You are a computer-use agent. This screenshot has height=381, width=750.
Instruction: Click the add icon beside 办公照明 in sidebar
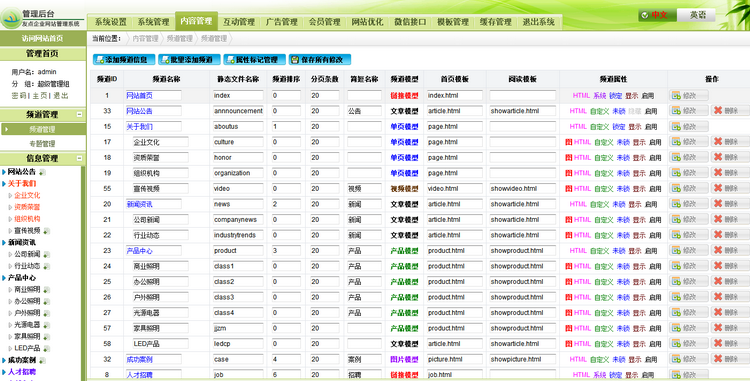[x=47, y=302]
